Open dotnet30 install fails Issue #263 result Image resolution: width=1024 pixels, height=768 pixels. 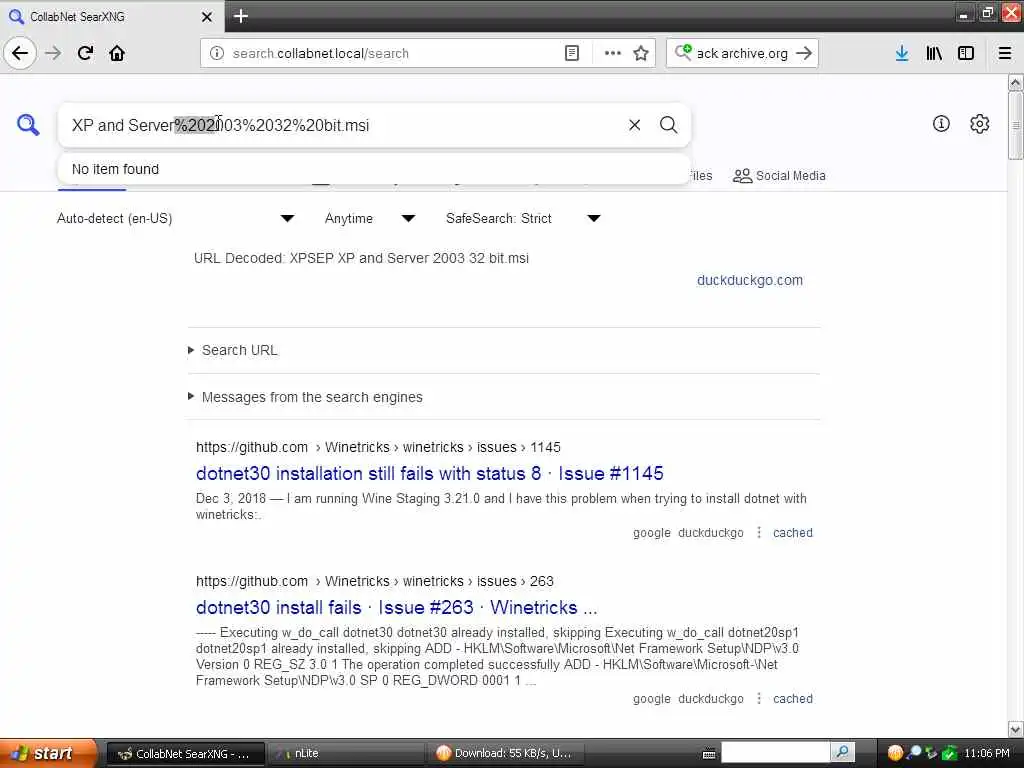coord(396,607)
